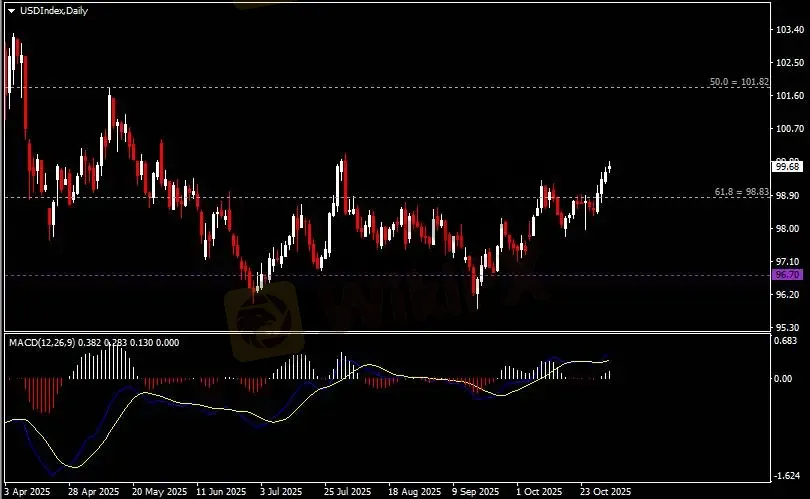
Task: Click price axis value 100.70
Action: click(790, 129)
